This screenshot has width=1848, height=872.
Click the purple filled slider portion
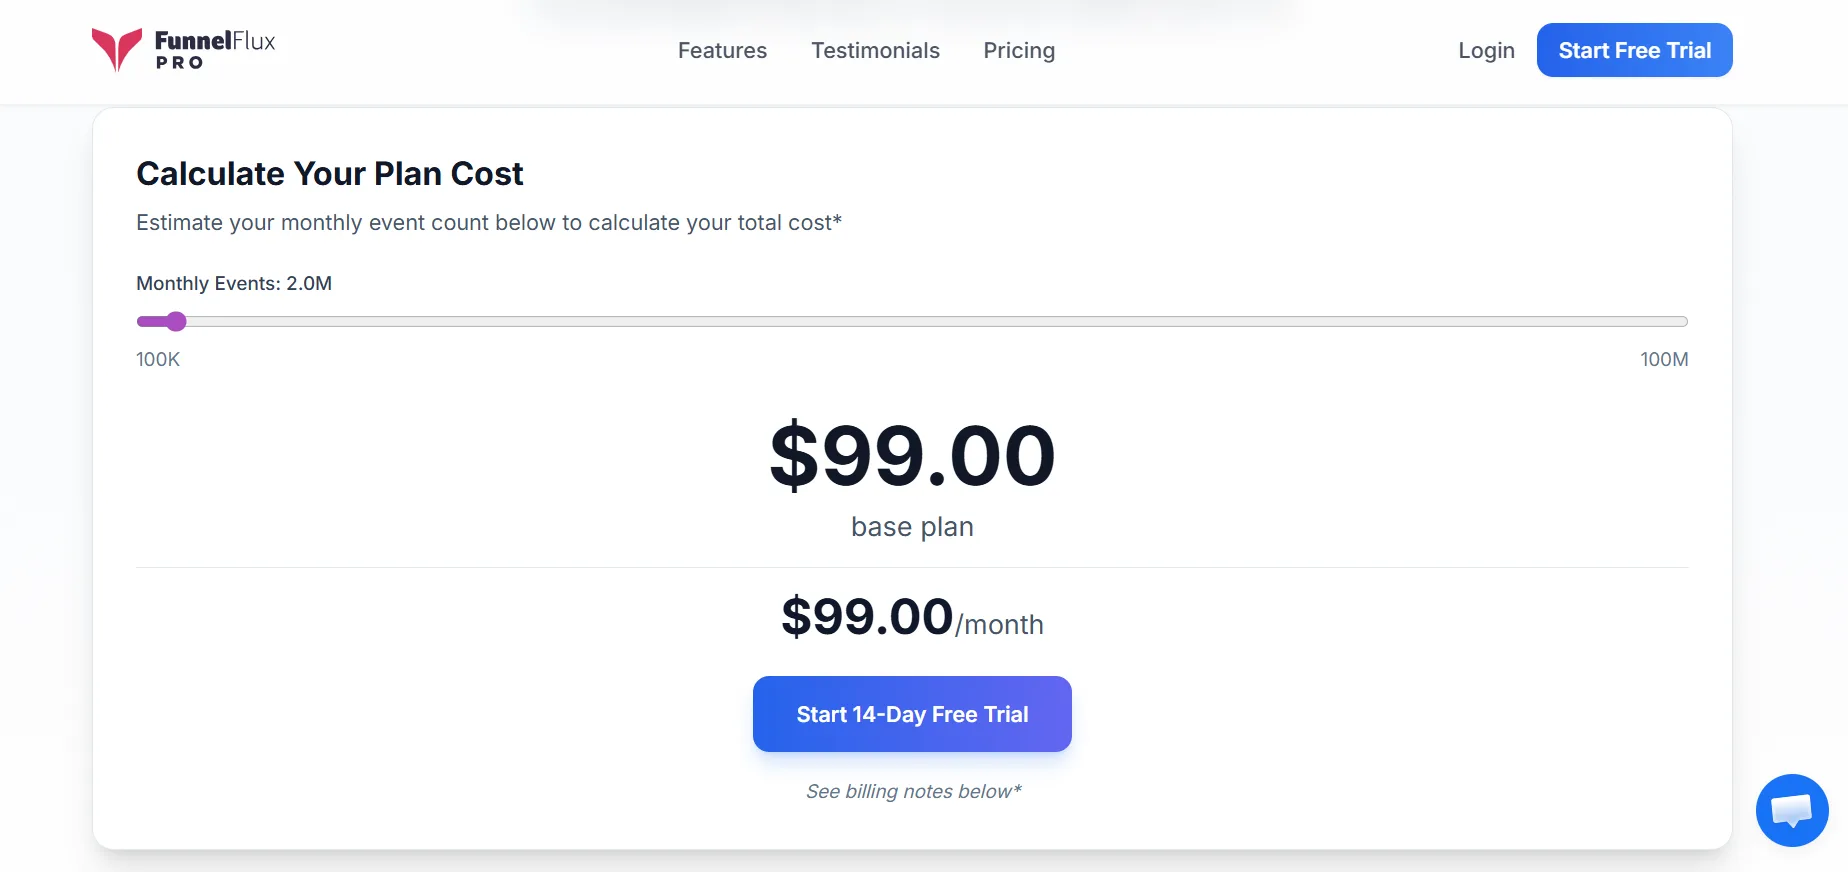[152, 321]
